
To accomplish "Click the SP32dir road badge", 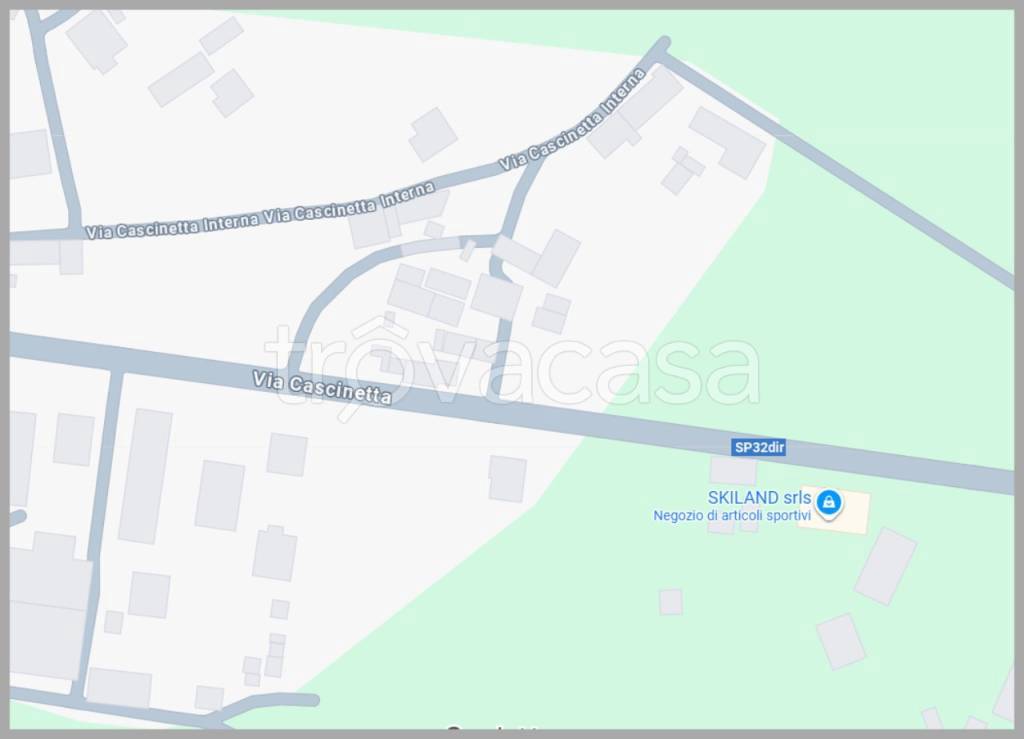I will pos(758,447).
